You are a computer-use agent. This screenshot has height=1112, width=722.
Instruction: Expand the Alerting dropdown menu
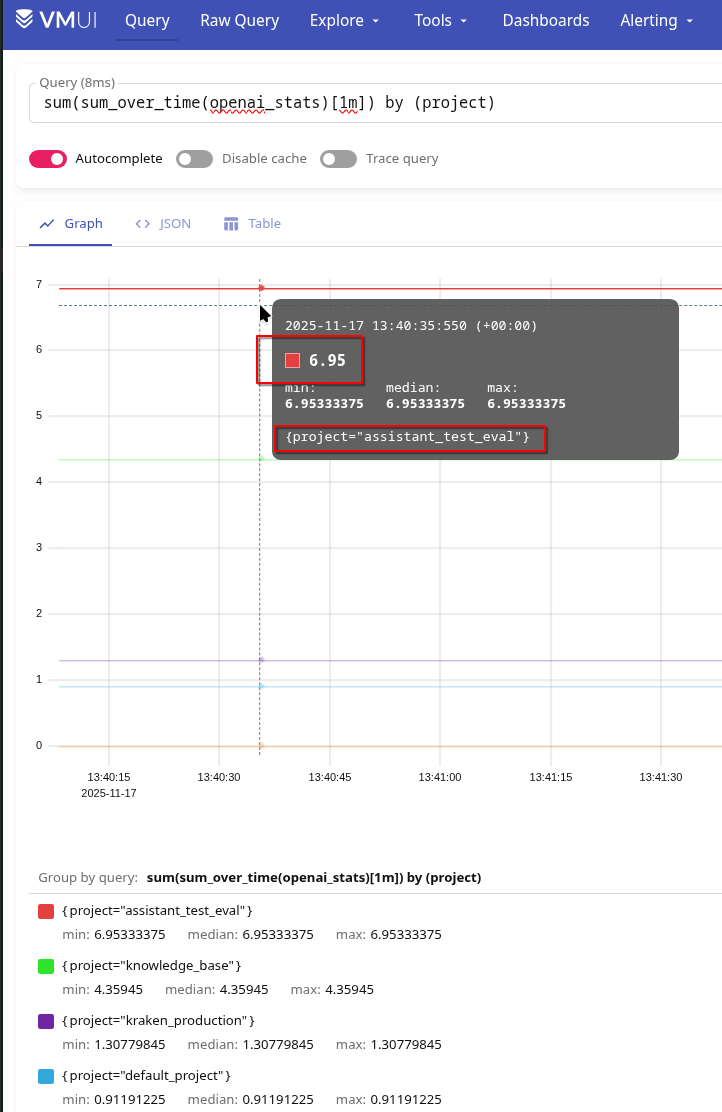pos(657,21)
